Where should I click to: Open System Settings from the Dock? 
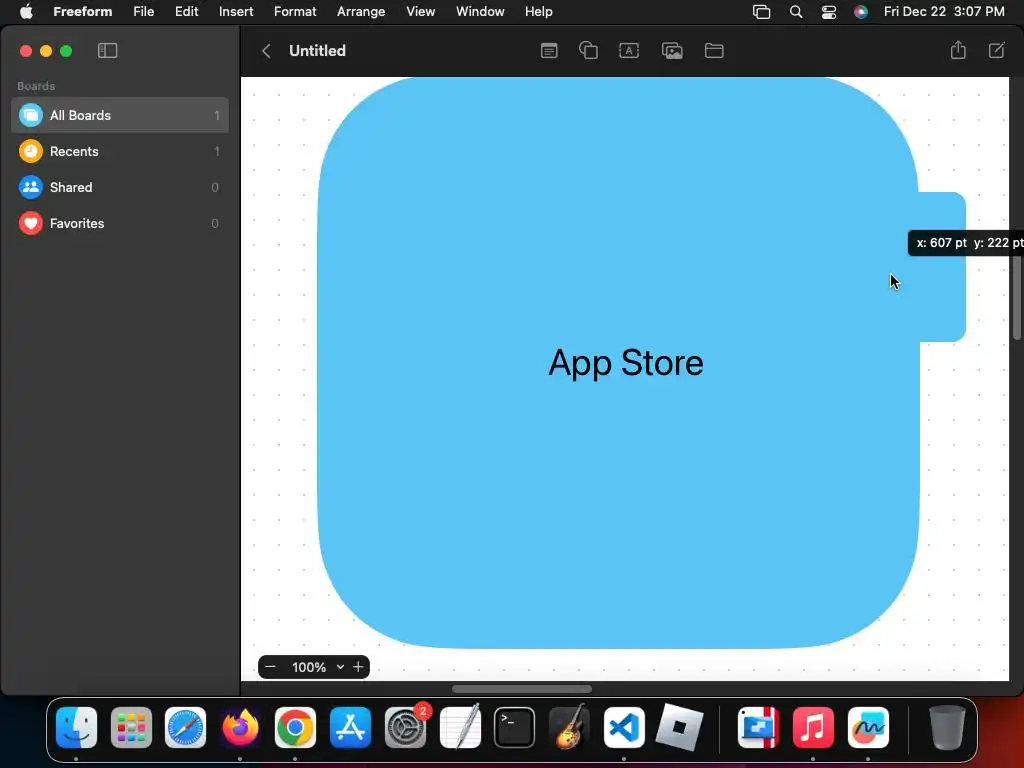pyautogui.click(x=406, y=727)
